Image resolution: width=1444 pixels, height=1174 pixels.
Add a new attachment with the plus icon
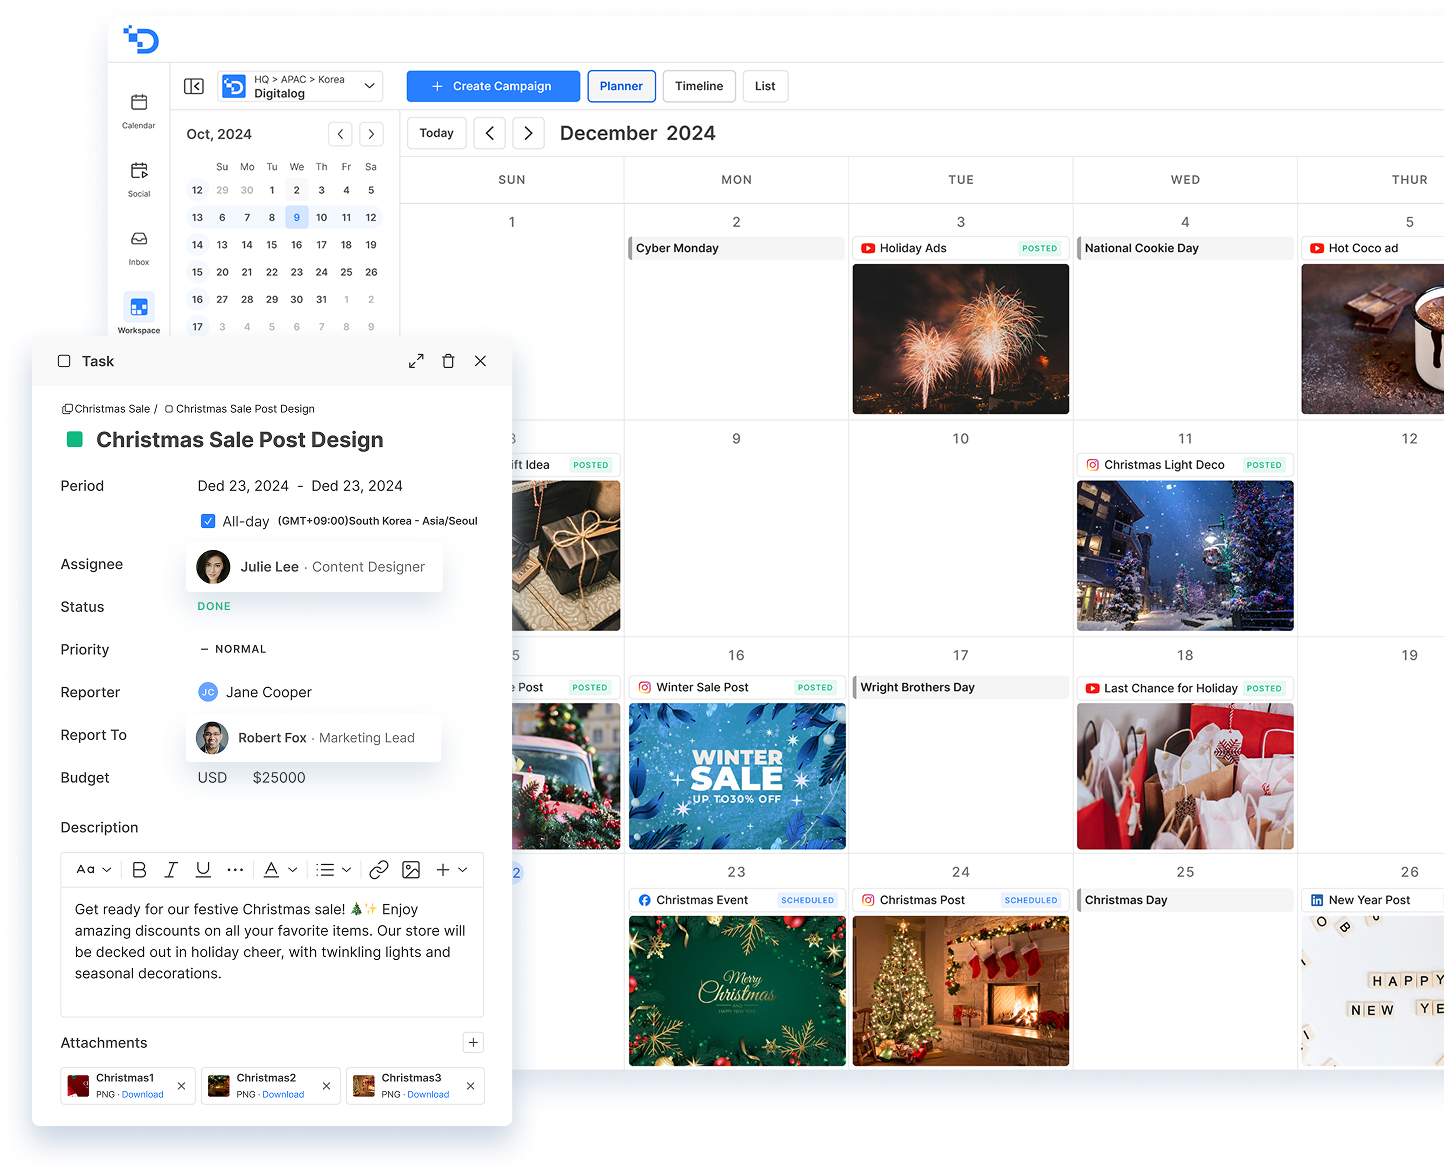(x=473, y=1043)
